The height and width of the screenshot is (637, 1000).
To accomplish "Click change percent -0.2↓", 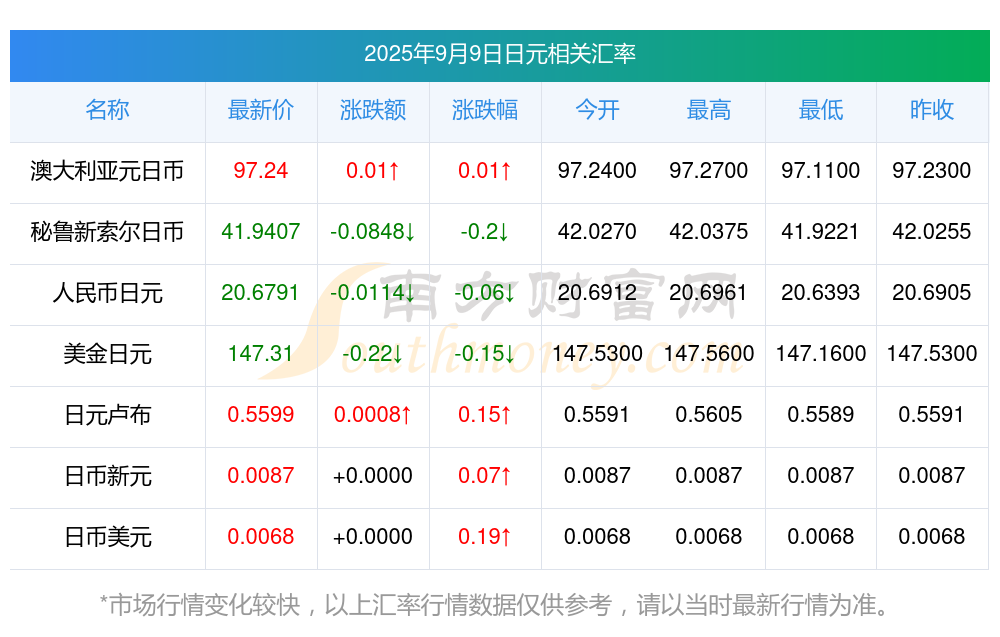I will point(485,231).
